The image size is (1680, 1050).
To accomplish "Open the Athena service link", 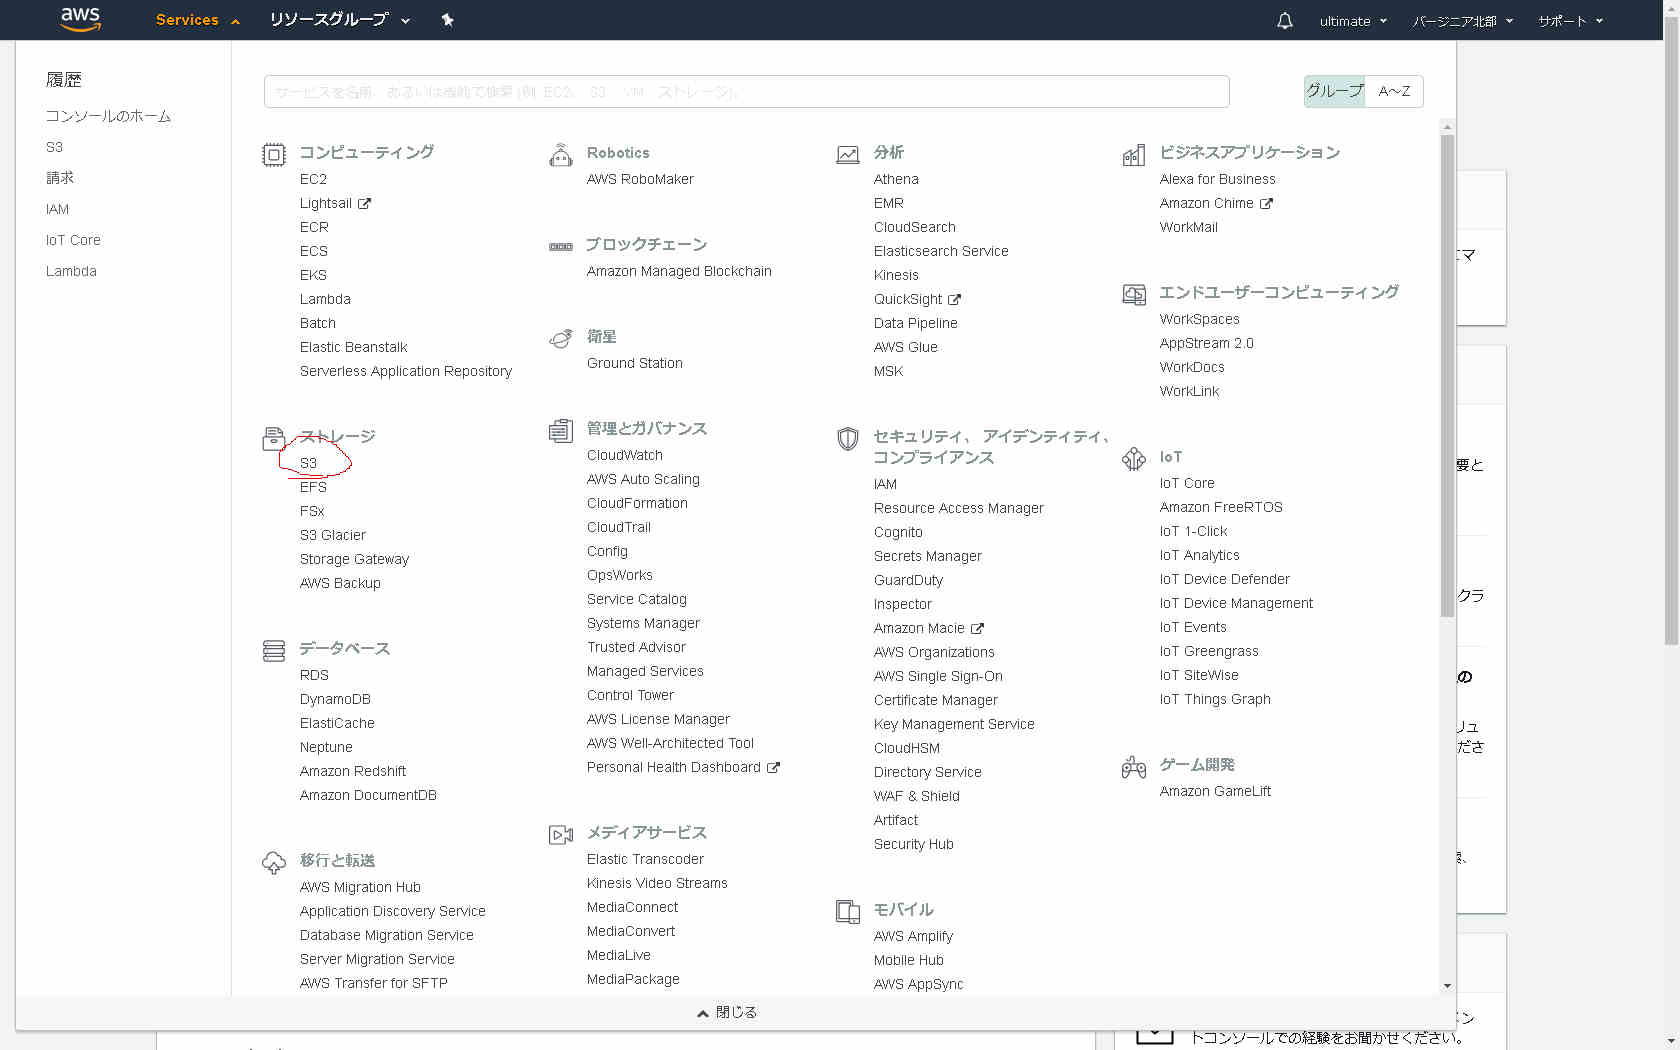I will click(896, 179).
